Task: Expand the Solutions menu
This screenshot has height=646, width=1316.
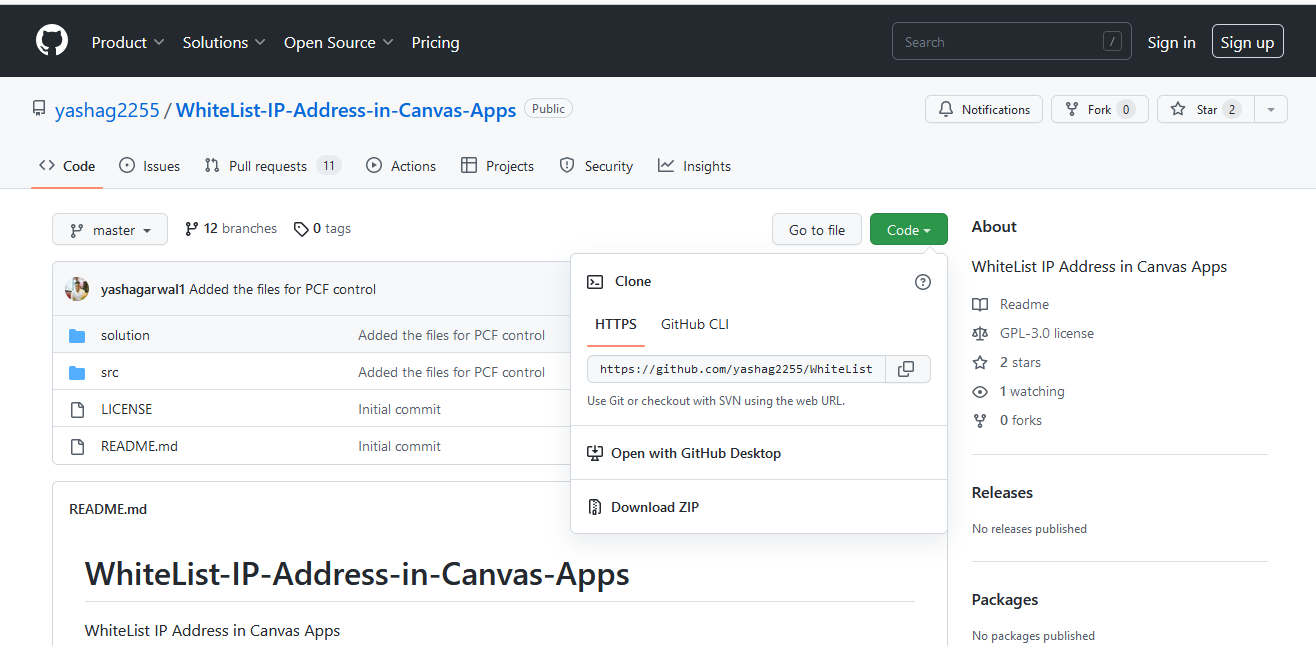Action: point(224,42)
